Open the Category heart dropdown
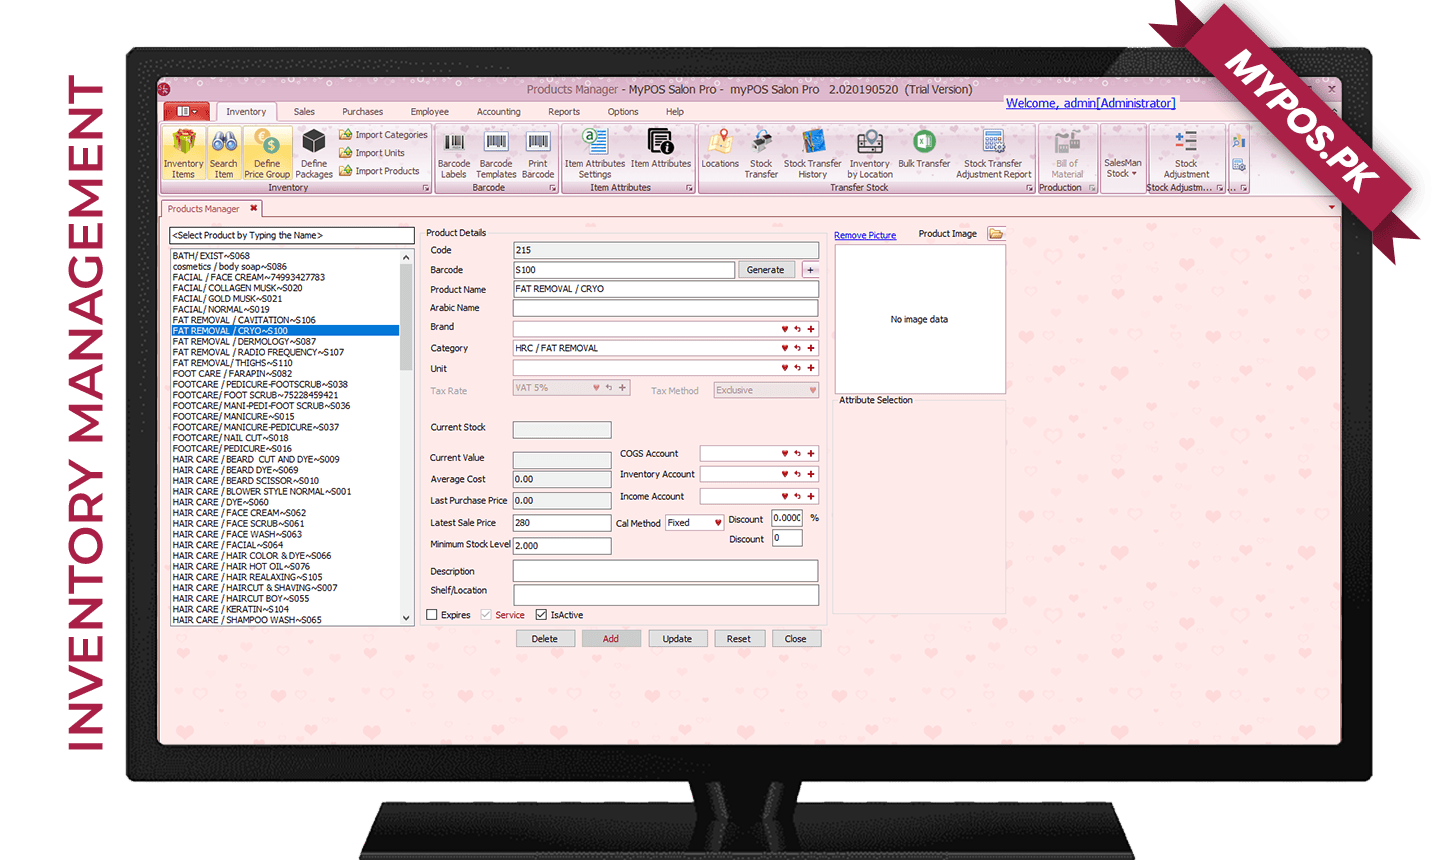 [x=785, y=348]
